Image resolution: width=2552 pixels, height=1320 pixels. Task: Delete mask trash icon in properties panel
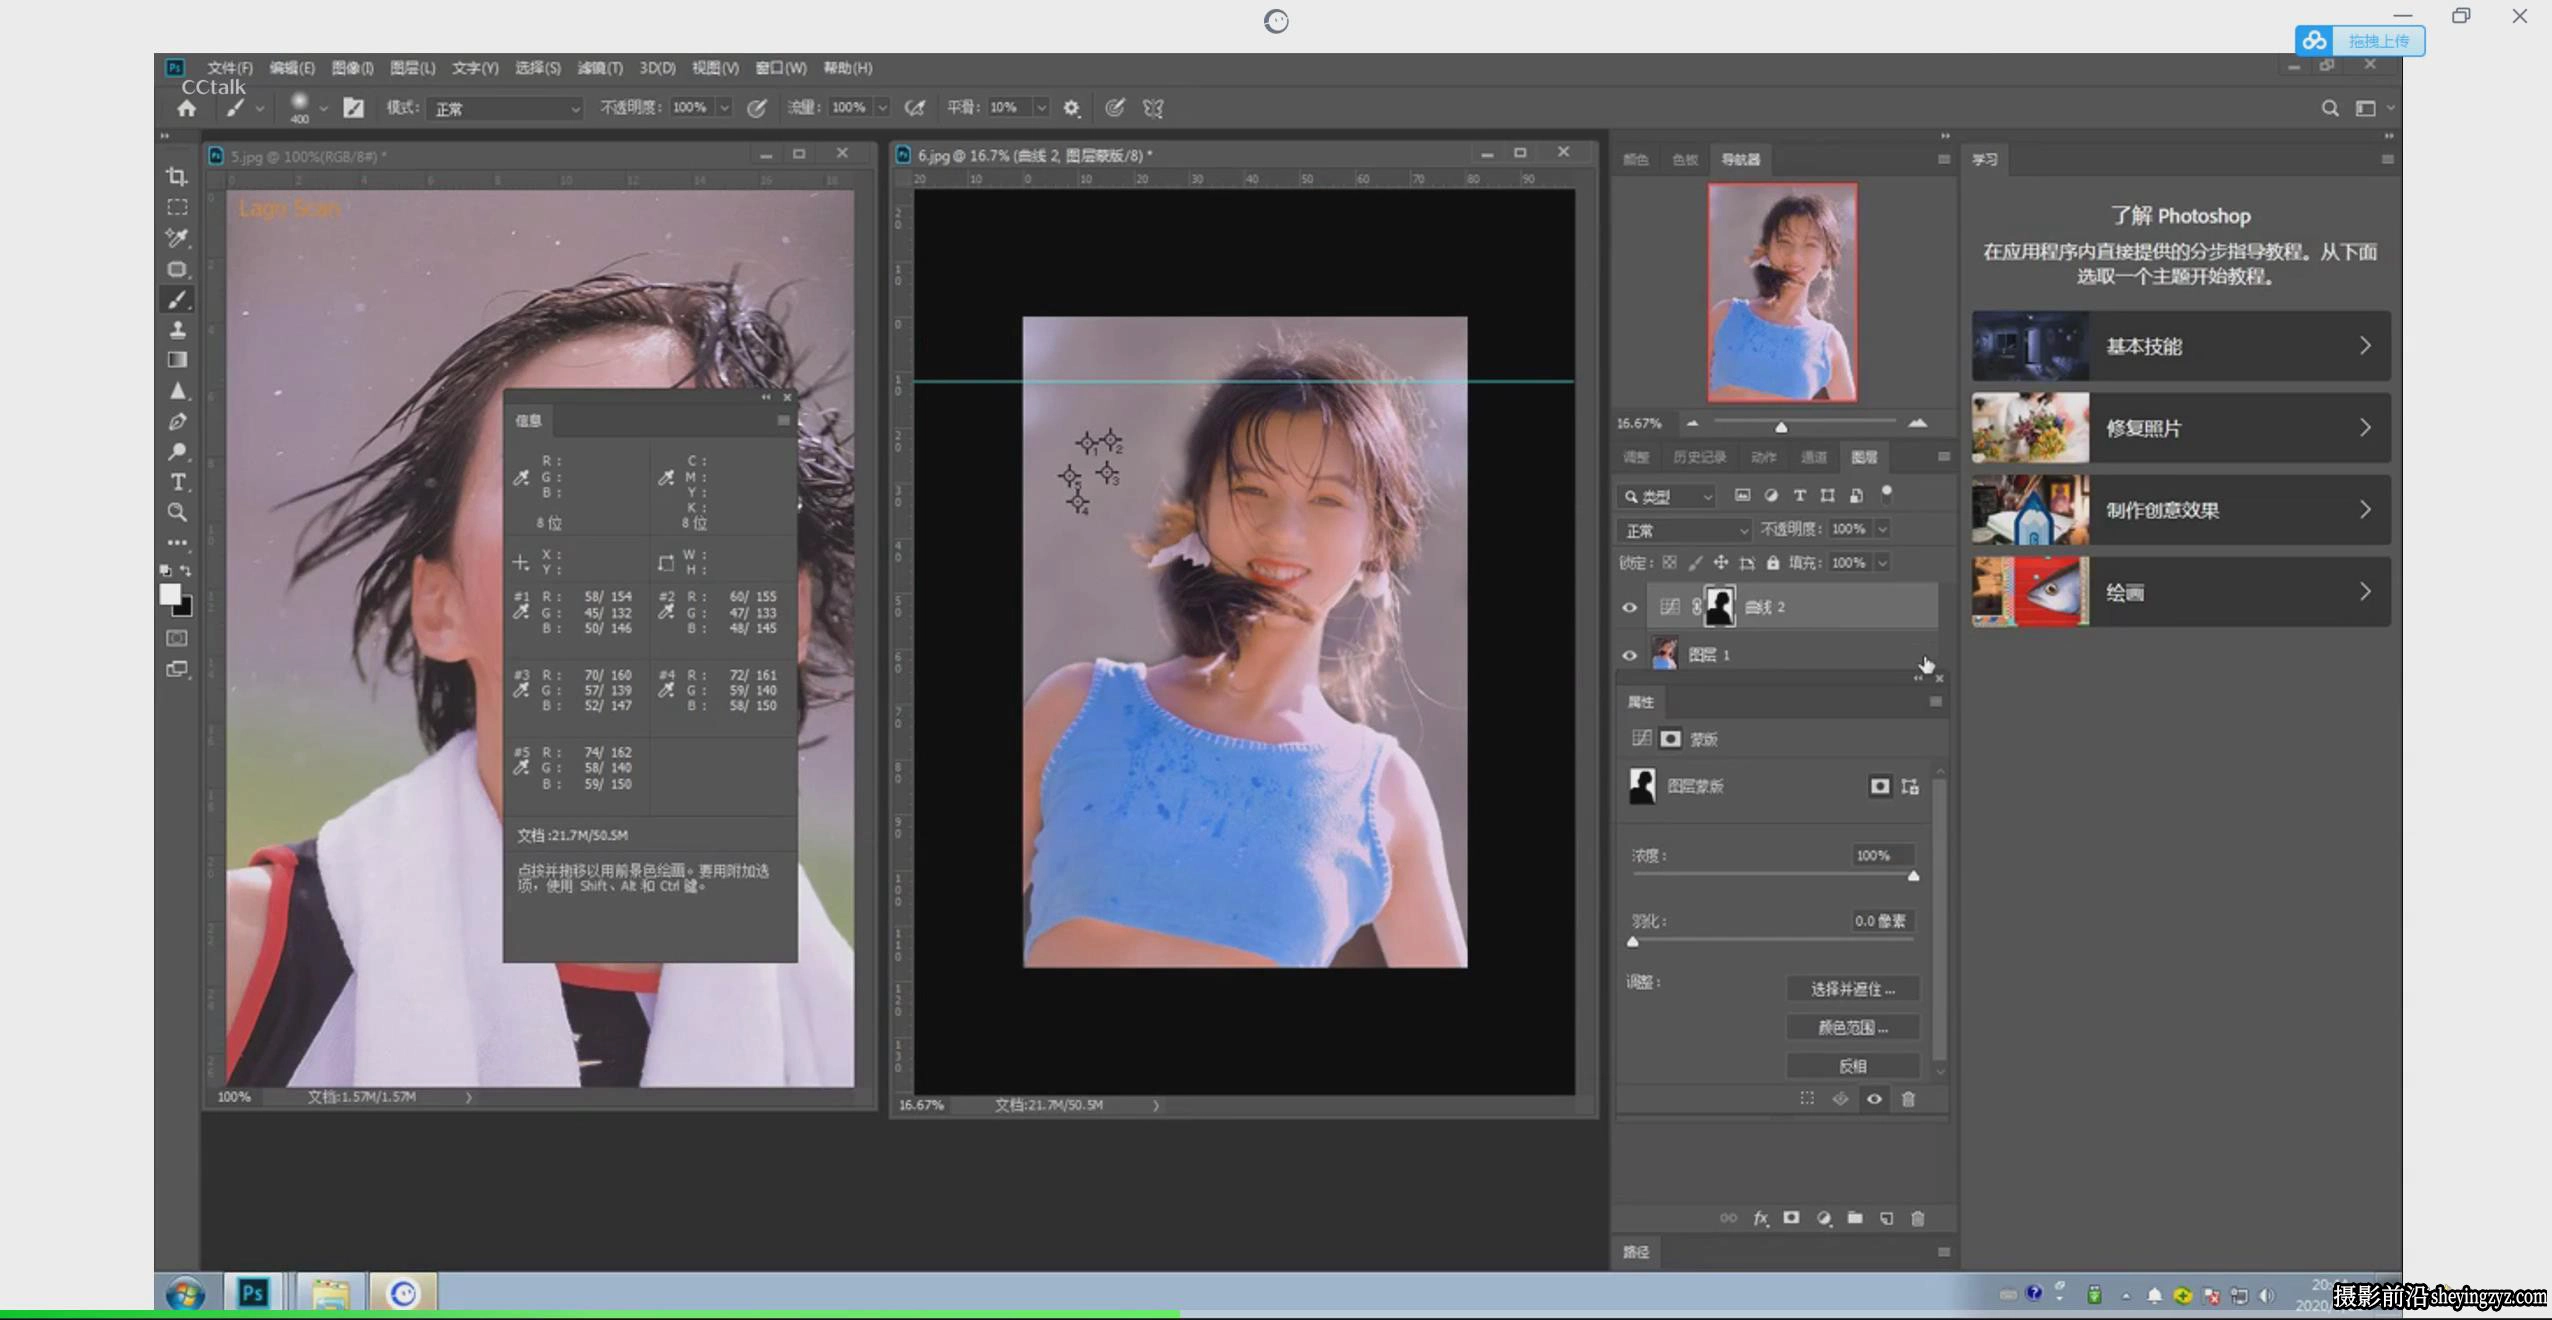tap(1908, 1099)
